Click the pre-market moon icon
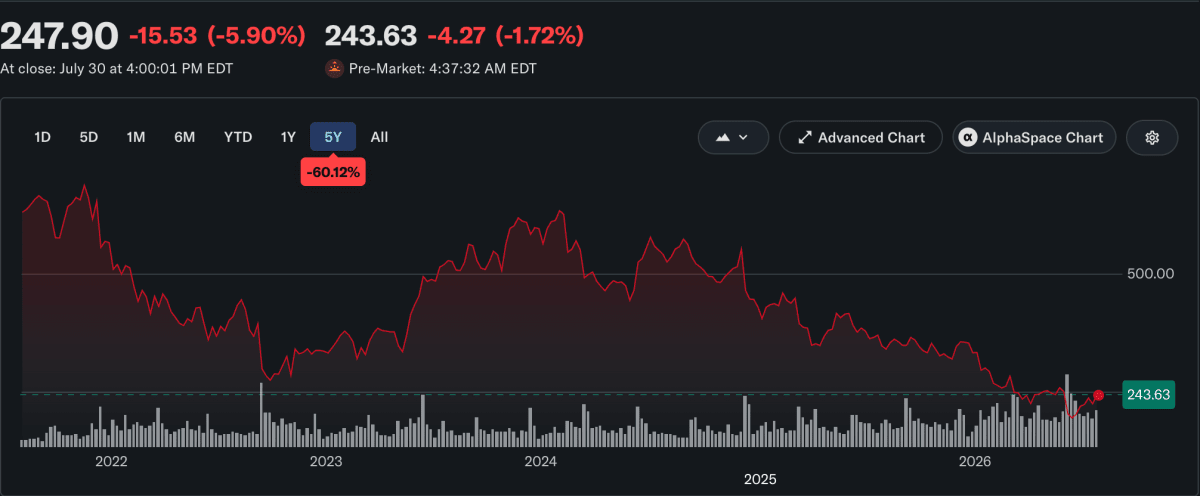Viewport: 1200px width, 496px height. 334,69
